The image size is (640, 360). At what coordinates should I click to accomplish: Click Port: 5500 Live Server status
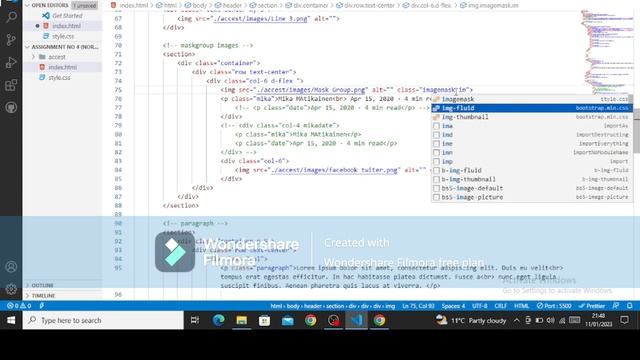554,306
